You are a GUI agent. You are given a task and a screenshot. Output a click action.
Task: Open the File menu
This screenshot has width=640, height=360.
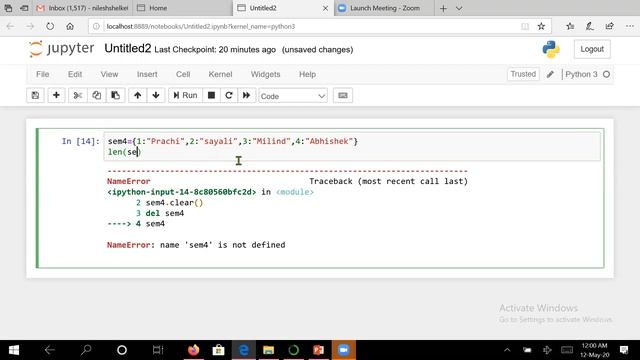42,74
